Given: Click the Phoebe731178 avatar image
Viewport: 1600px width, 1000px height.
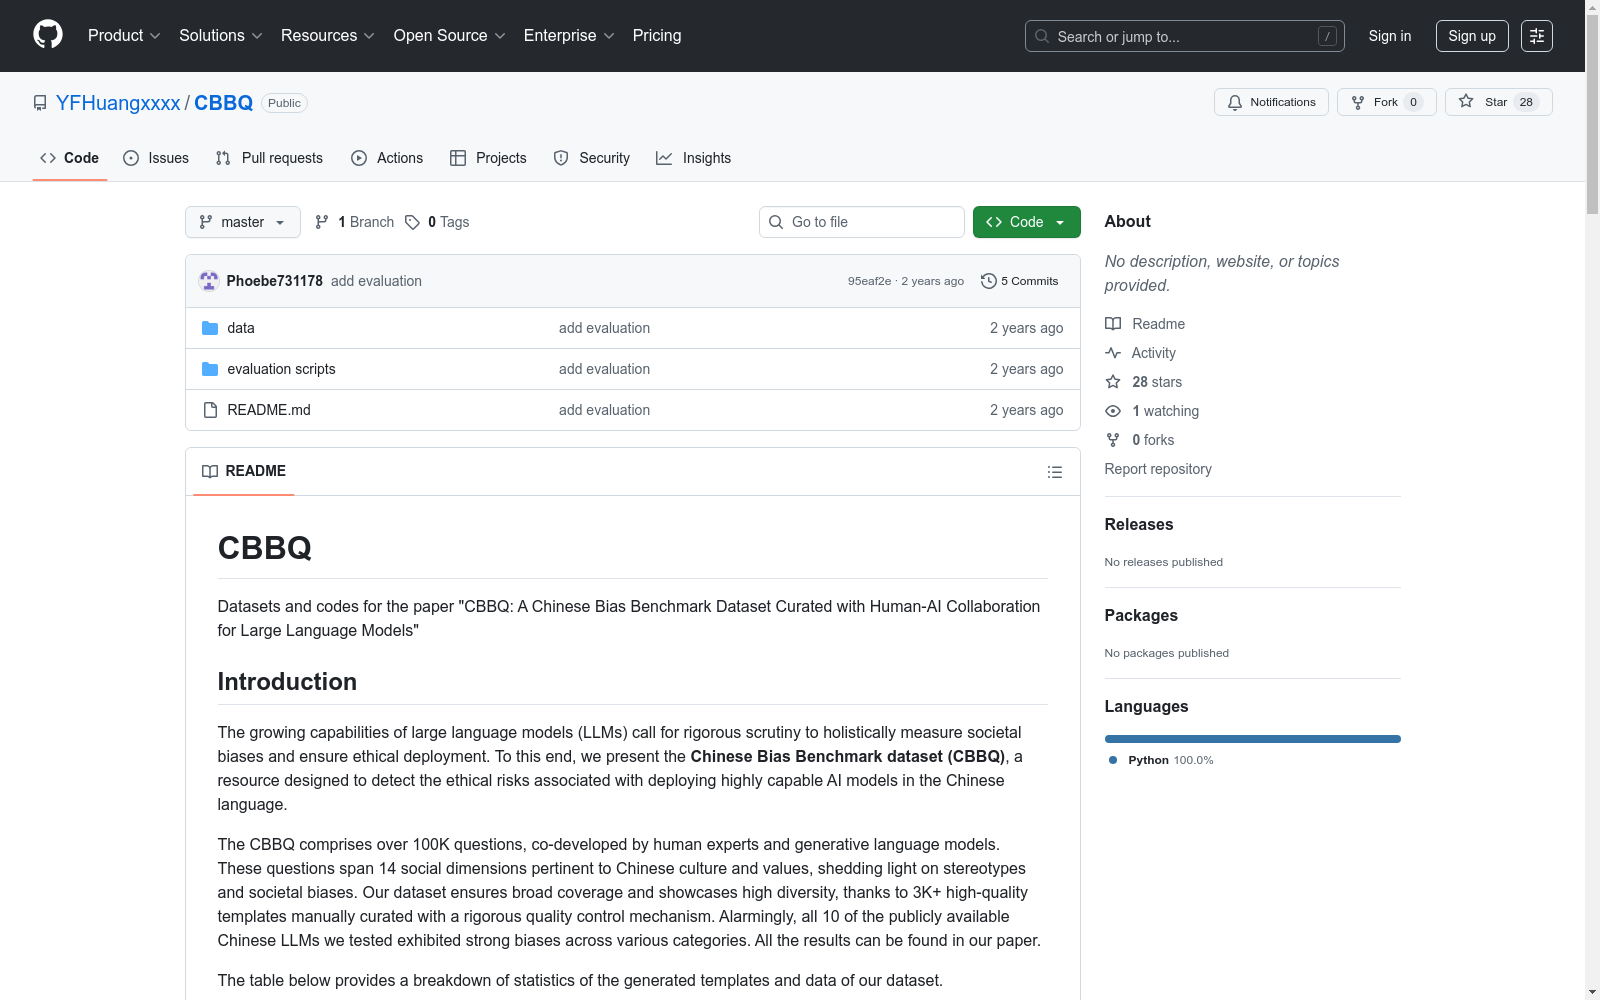Looking at the screenshot, I should (x=209, y=281).
